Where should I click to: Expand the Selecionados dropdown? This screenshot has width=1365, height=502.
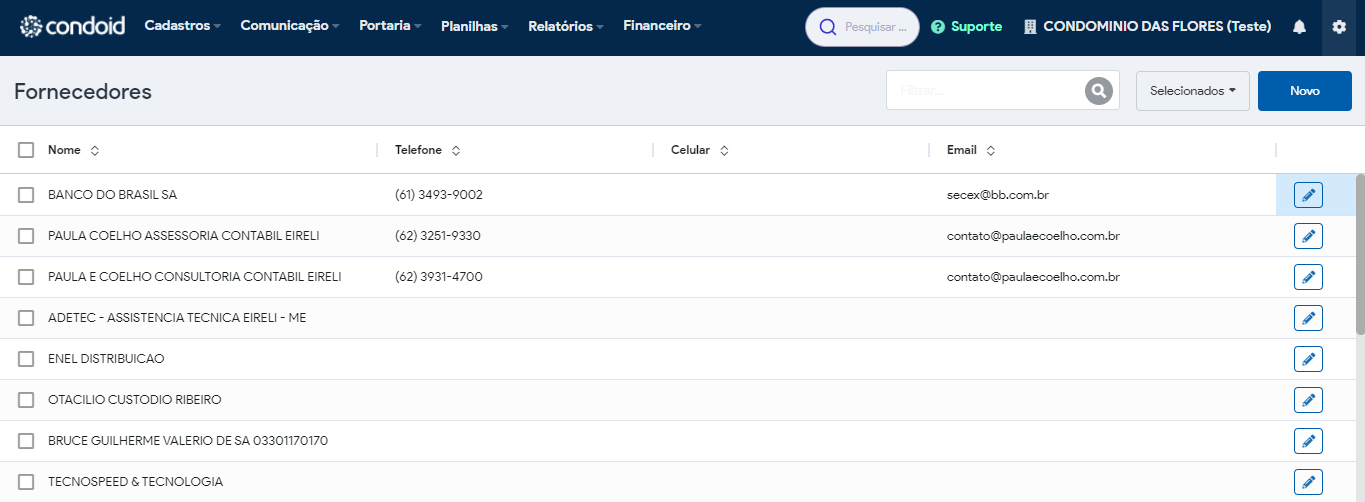(1193, 91)
